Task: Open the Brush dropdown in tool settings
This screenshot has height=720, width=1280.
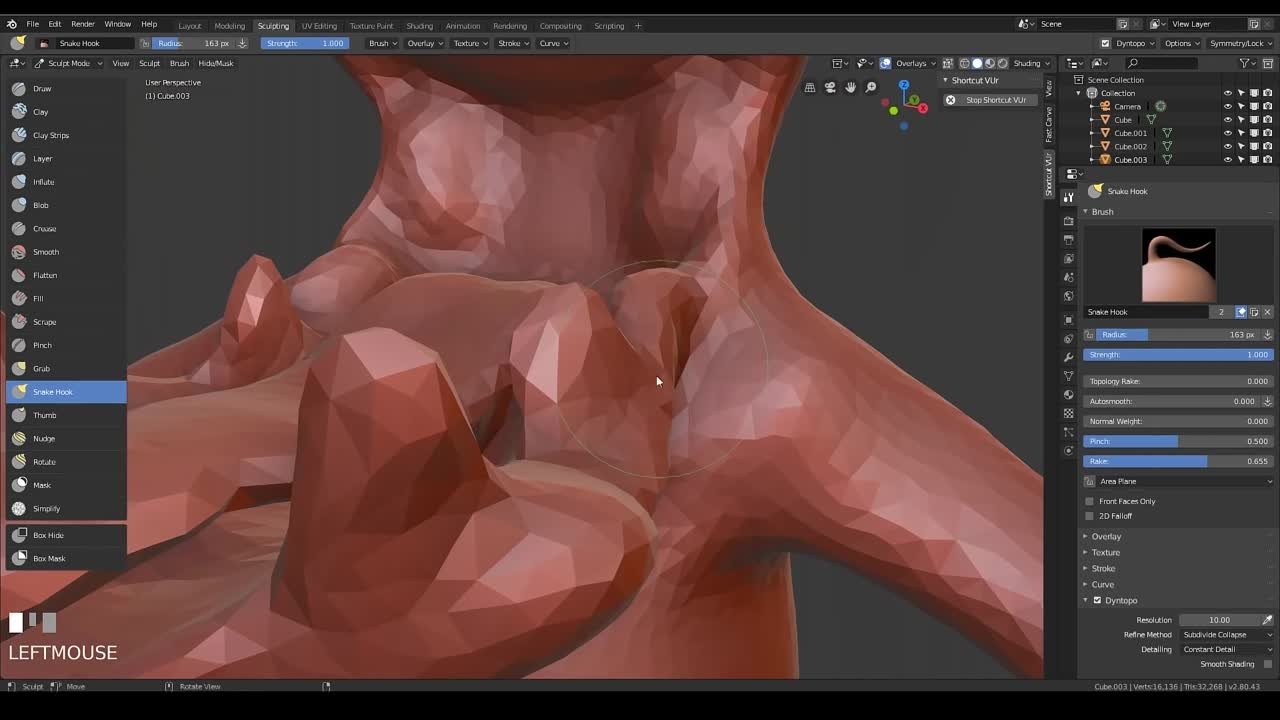Action: coord(382,43)
